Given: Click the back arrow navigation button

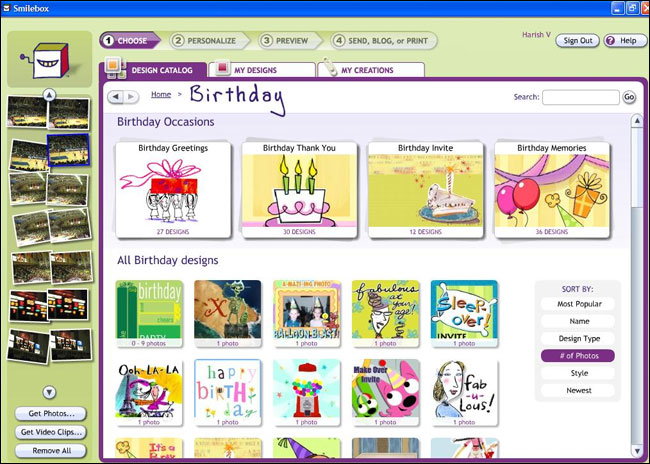Looking at the screenshot, I should (116, 97).
